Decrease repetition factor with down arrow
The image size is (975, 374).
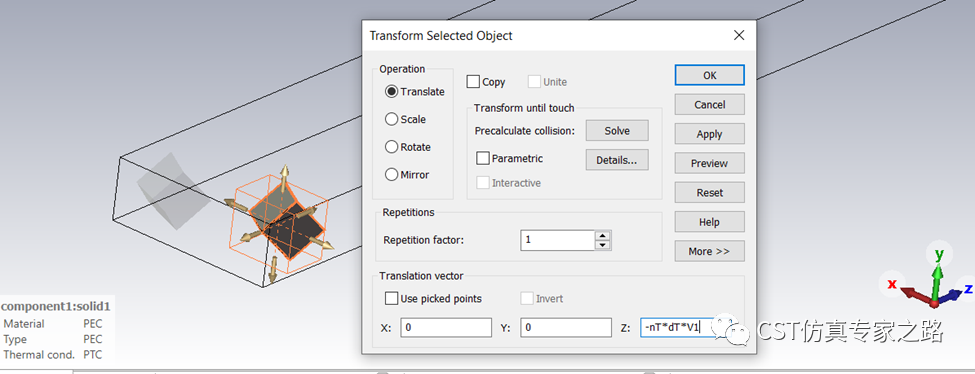tap(602, 245)
